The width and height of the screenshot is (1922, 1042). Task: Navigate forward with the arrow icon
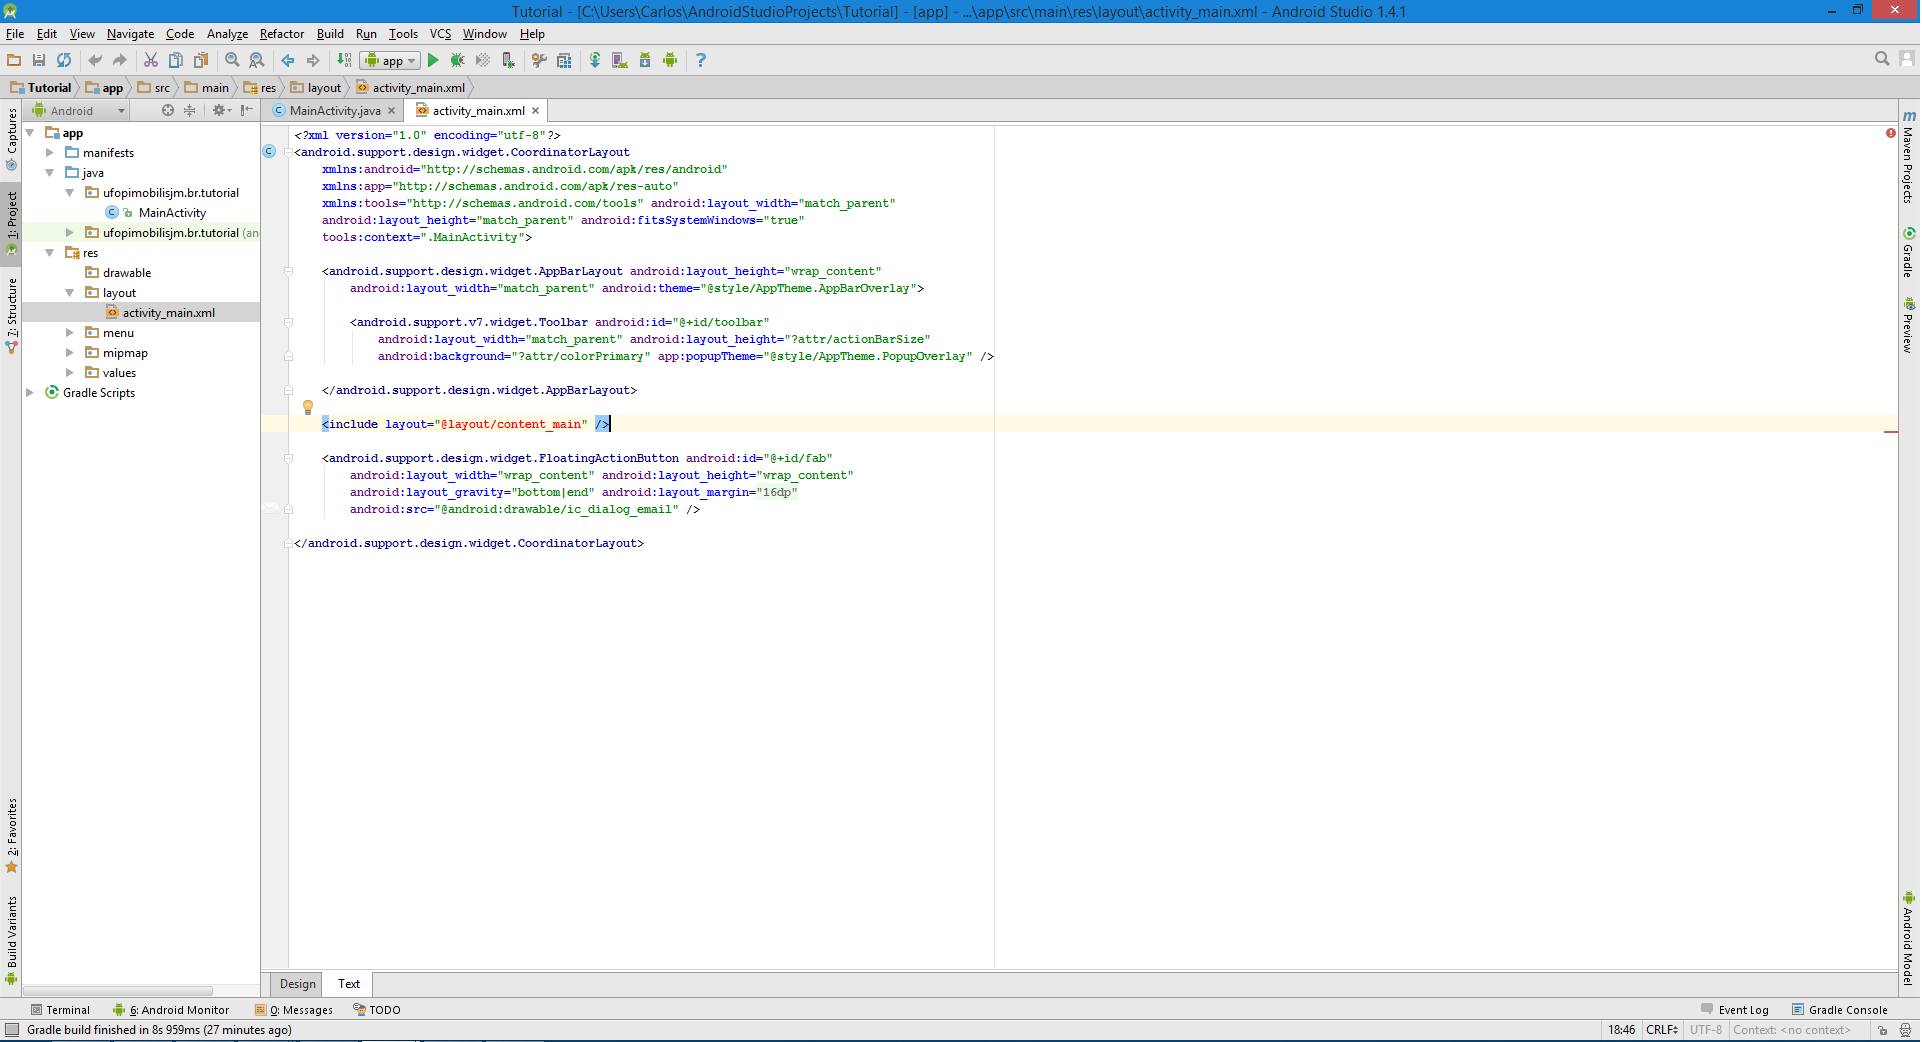313,60
